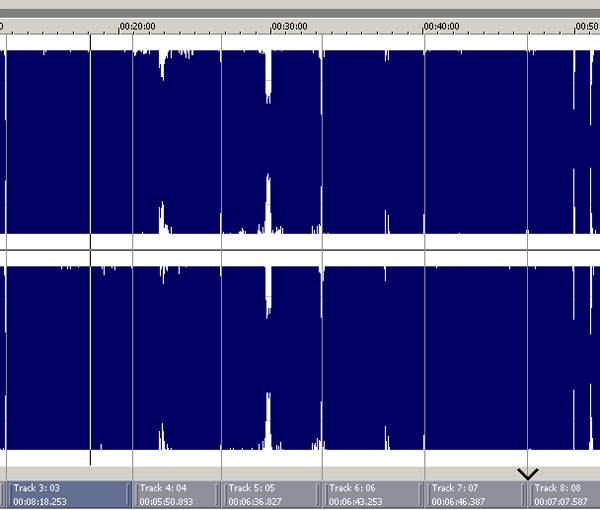Click the Track 6 duration 00:06:43.253
600x510 pixels.
click(x=355, y=501)
